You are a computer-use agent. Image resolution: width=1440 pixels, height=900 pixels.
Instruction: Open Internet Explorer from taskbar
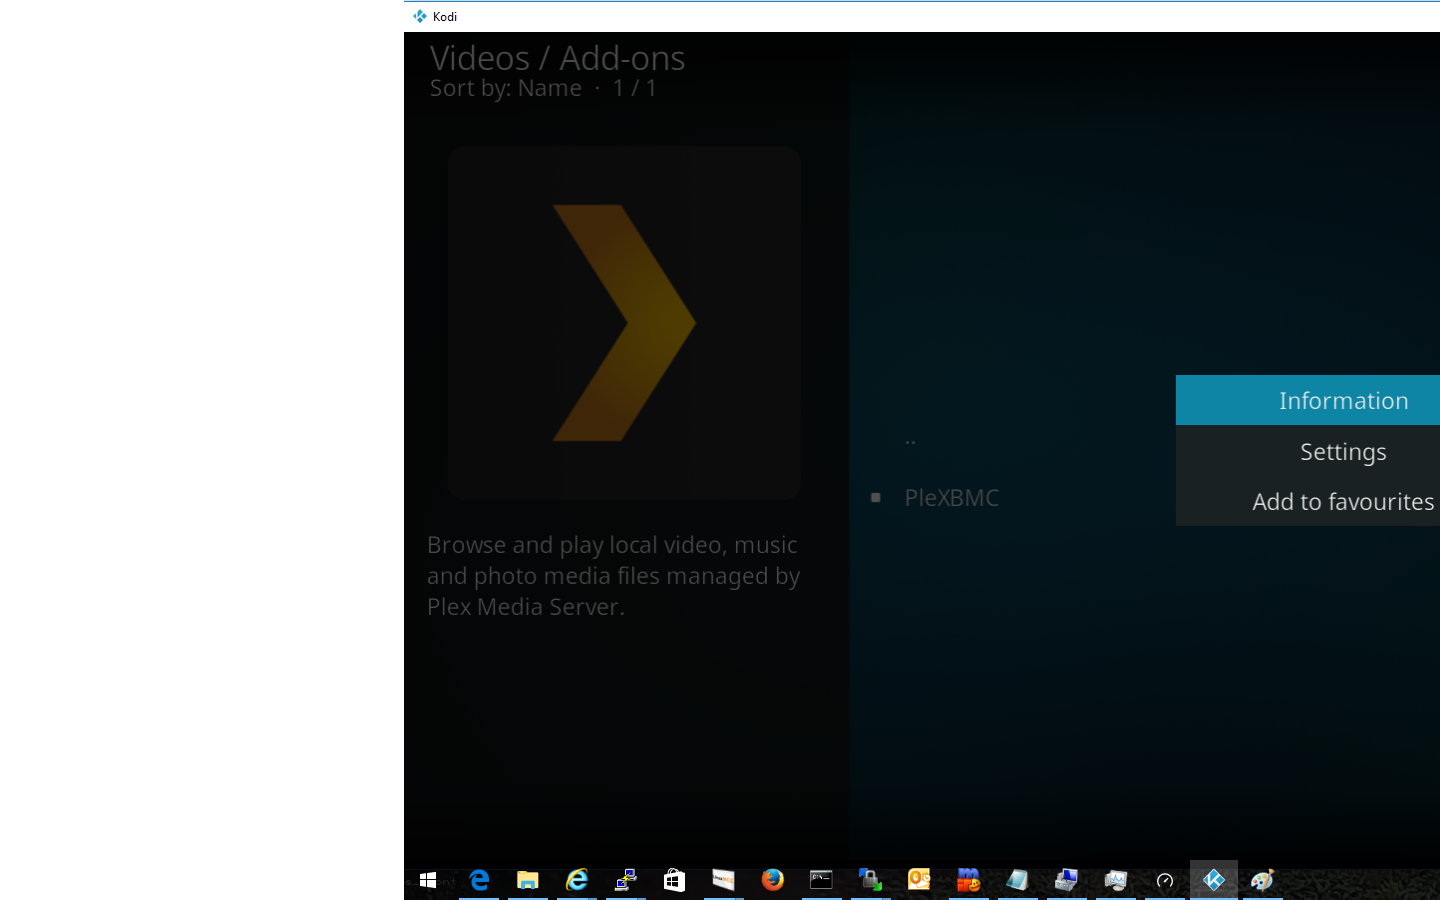click(x=577, y=880)
